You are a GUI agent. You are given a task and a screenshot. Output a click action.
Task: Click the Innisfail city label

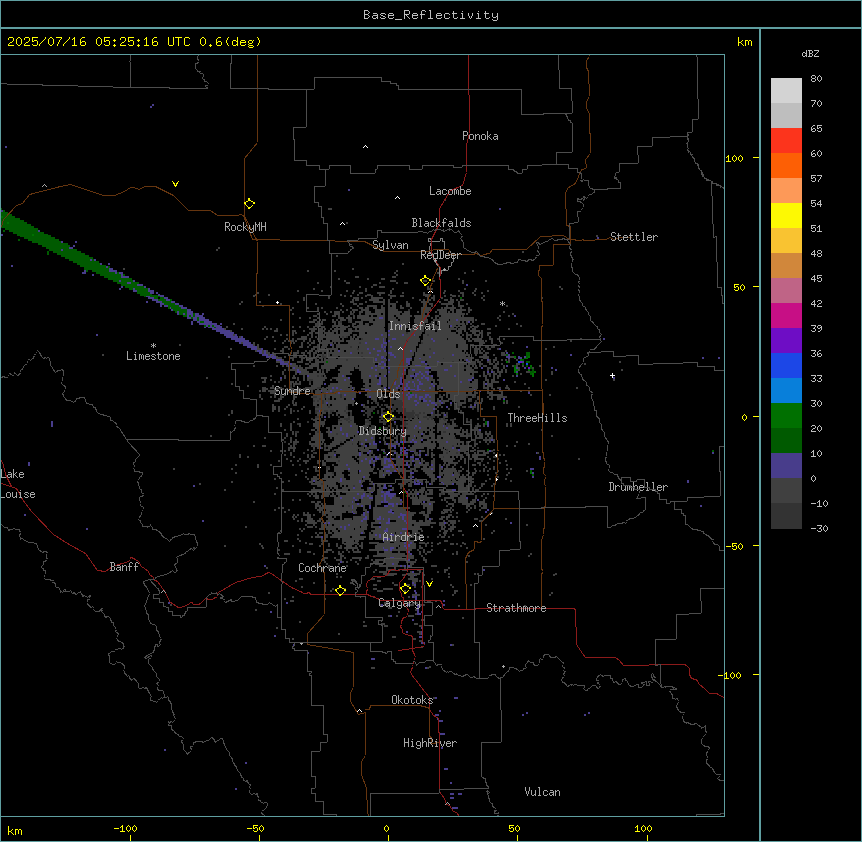click(415, 326)
